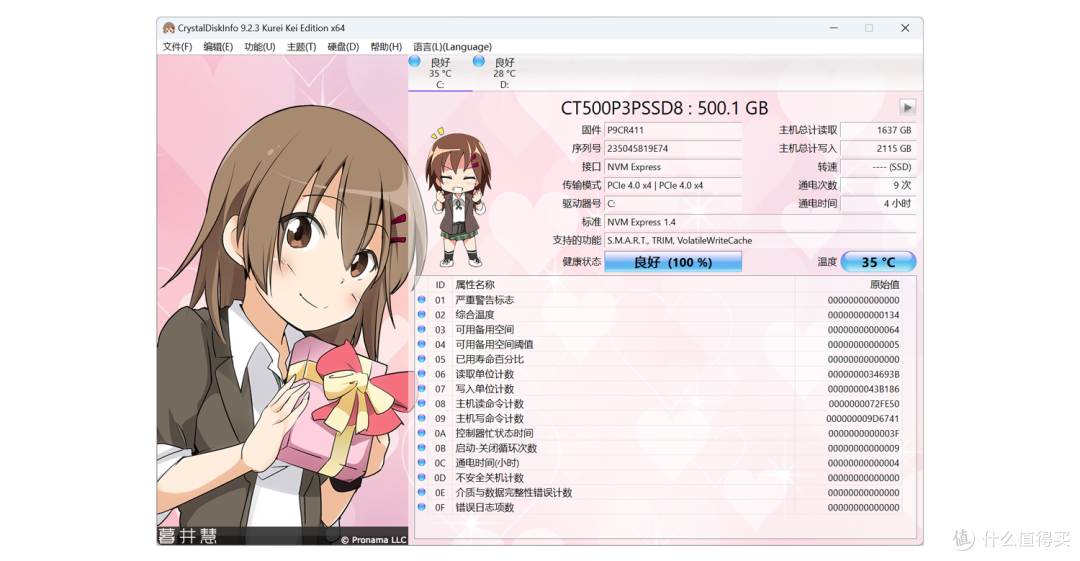1080x561 pixels.
Task: Click the 35 °C temperature button
Action: coord(878,262)
